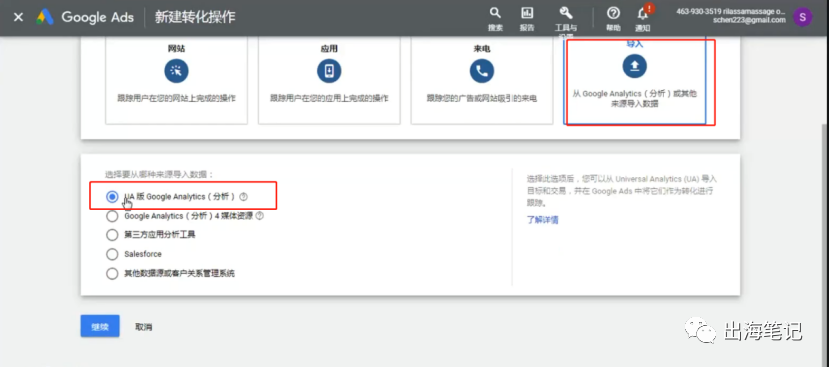Select the app phone icon

coord(329,70)
